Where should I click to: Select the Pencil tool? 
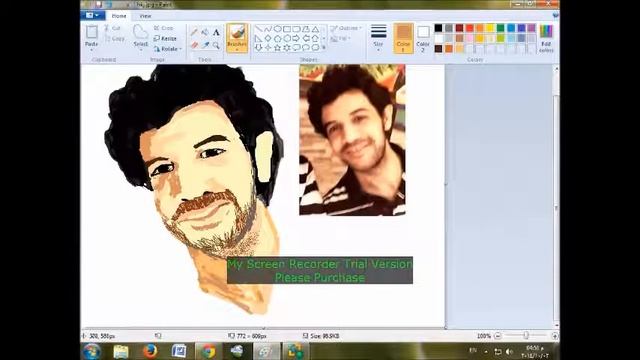(194, 32)
